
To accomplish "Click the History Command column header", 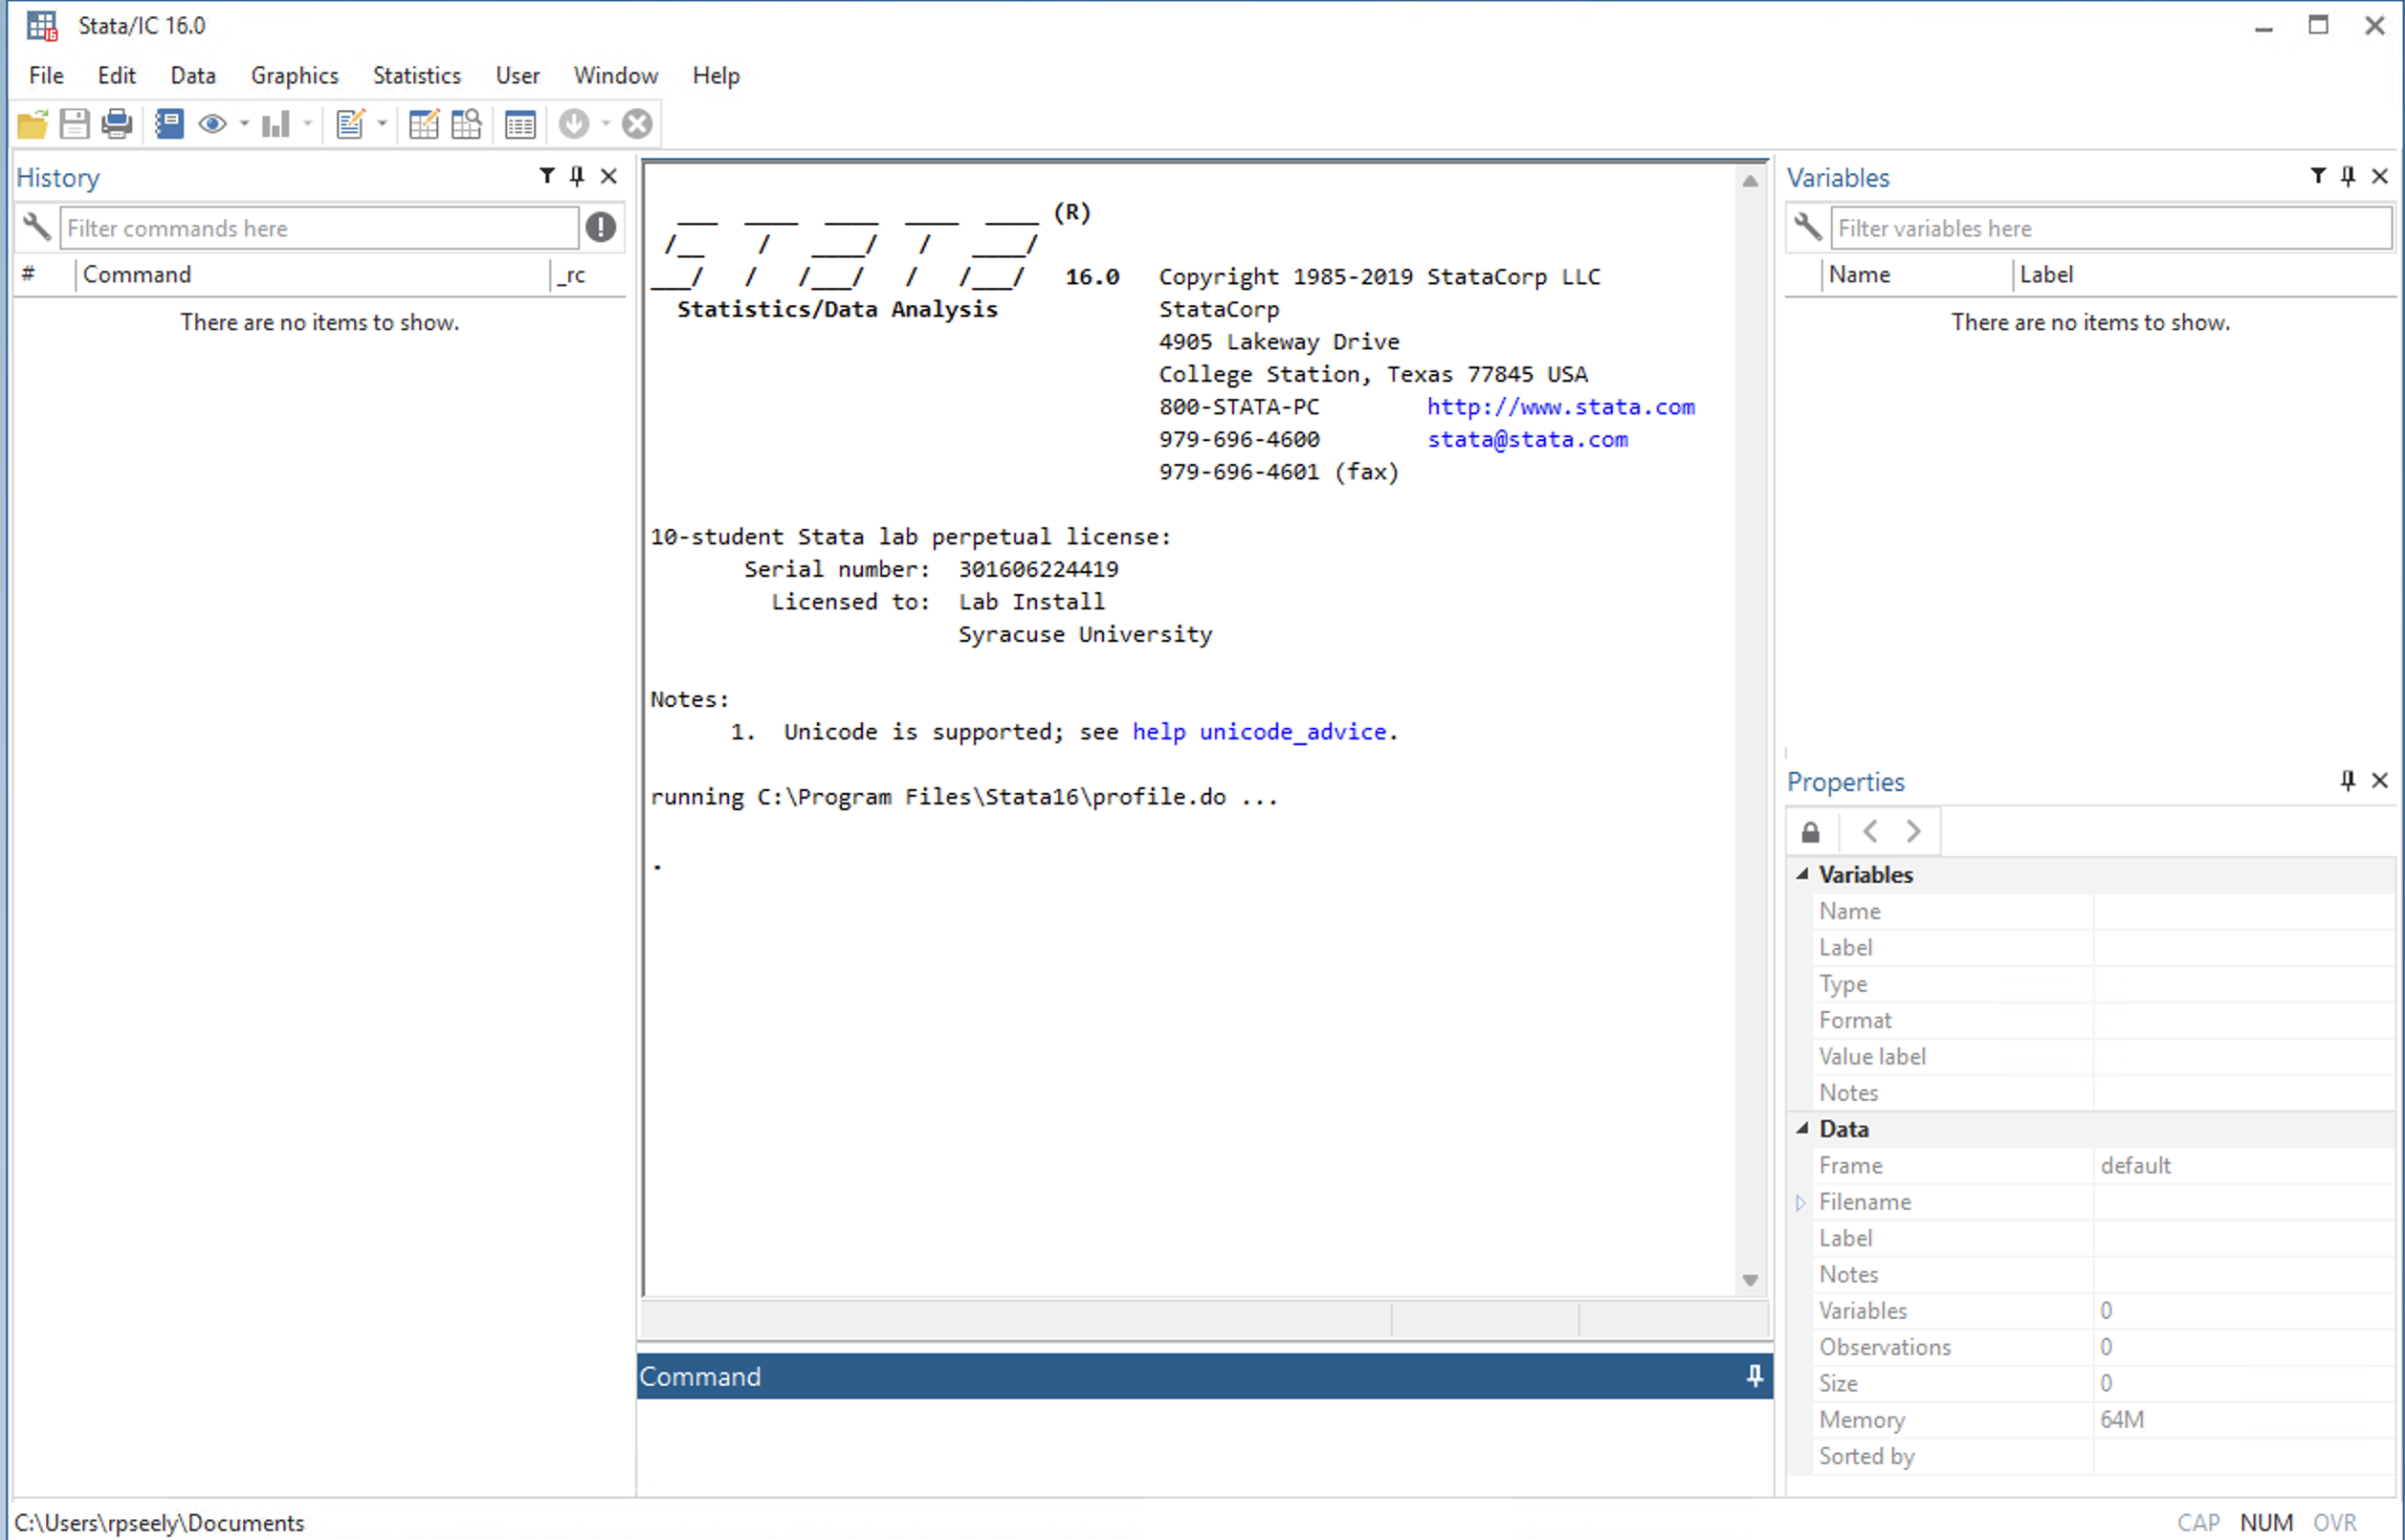I will (x=313, y=275).
